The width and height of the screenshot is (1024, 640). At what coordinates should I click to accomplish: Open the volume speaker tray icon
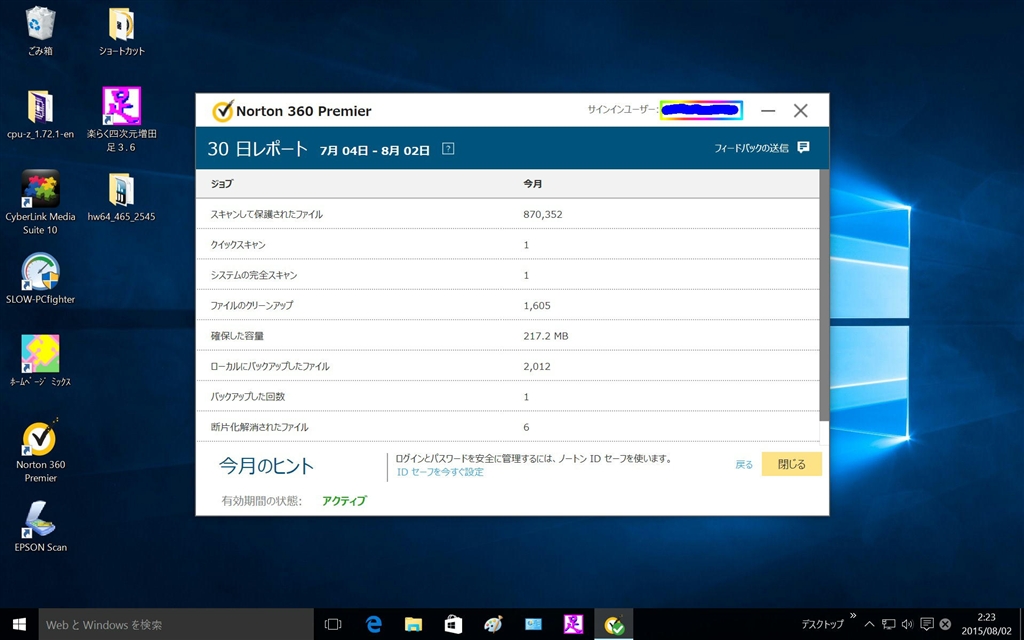click(907, 624)
